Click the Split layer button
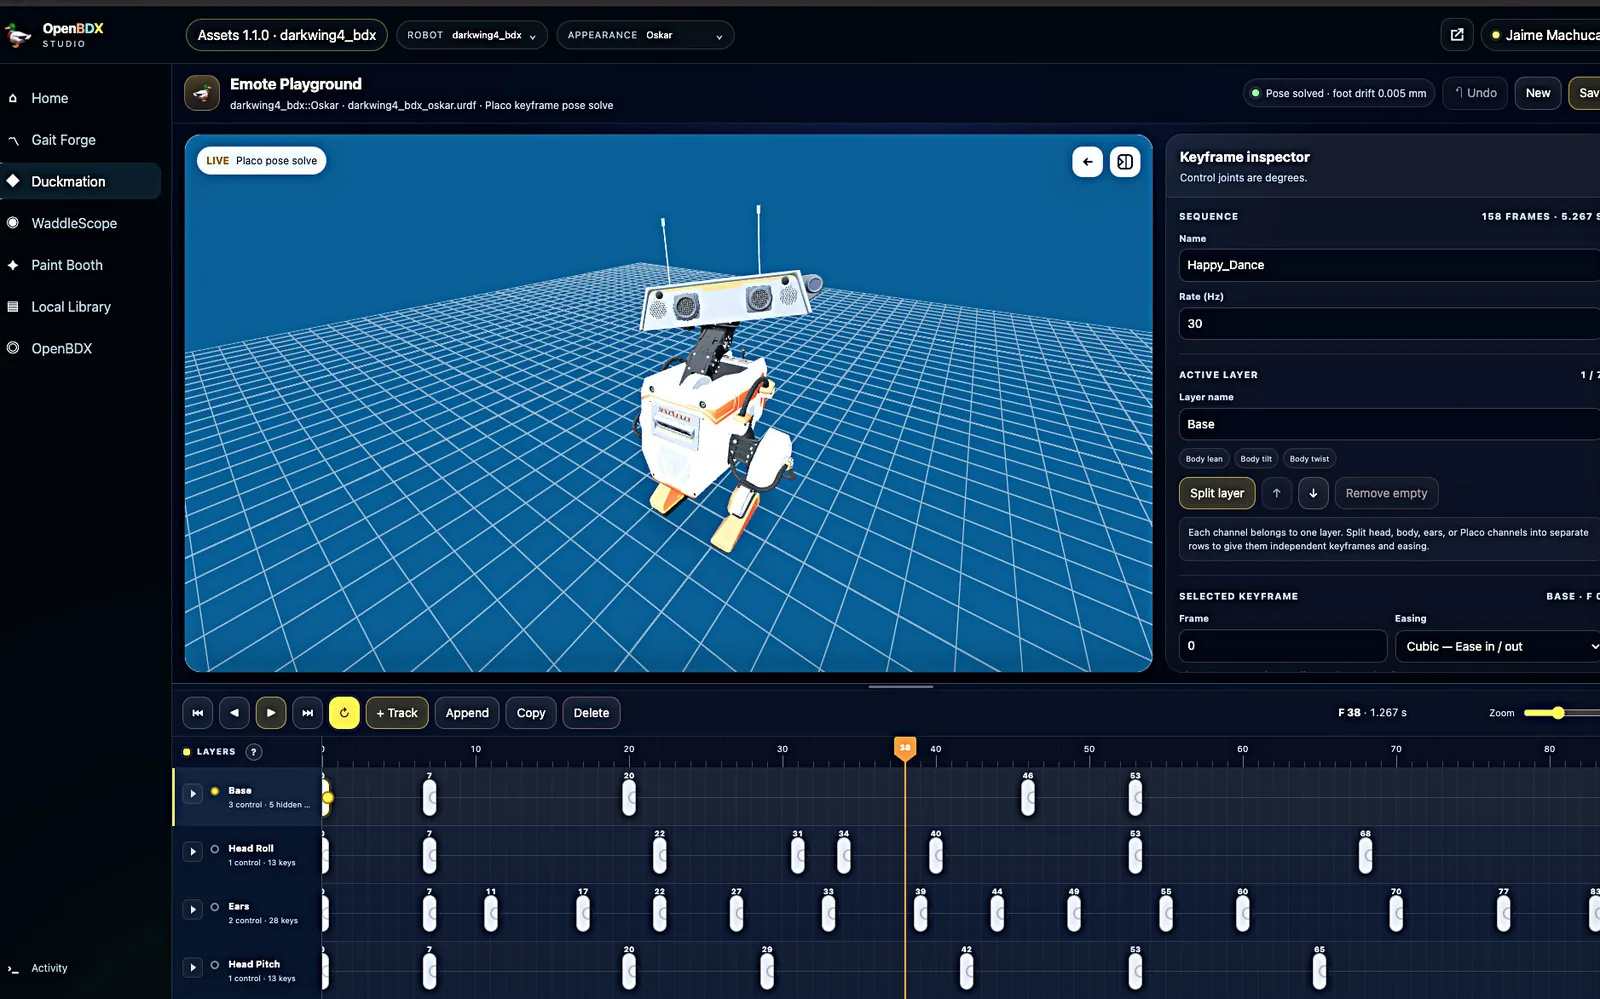The image size is (1600, 999). [x=1217, y=493]
